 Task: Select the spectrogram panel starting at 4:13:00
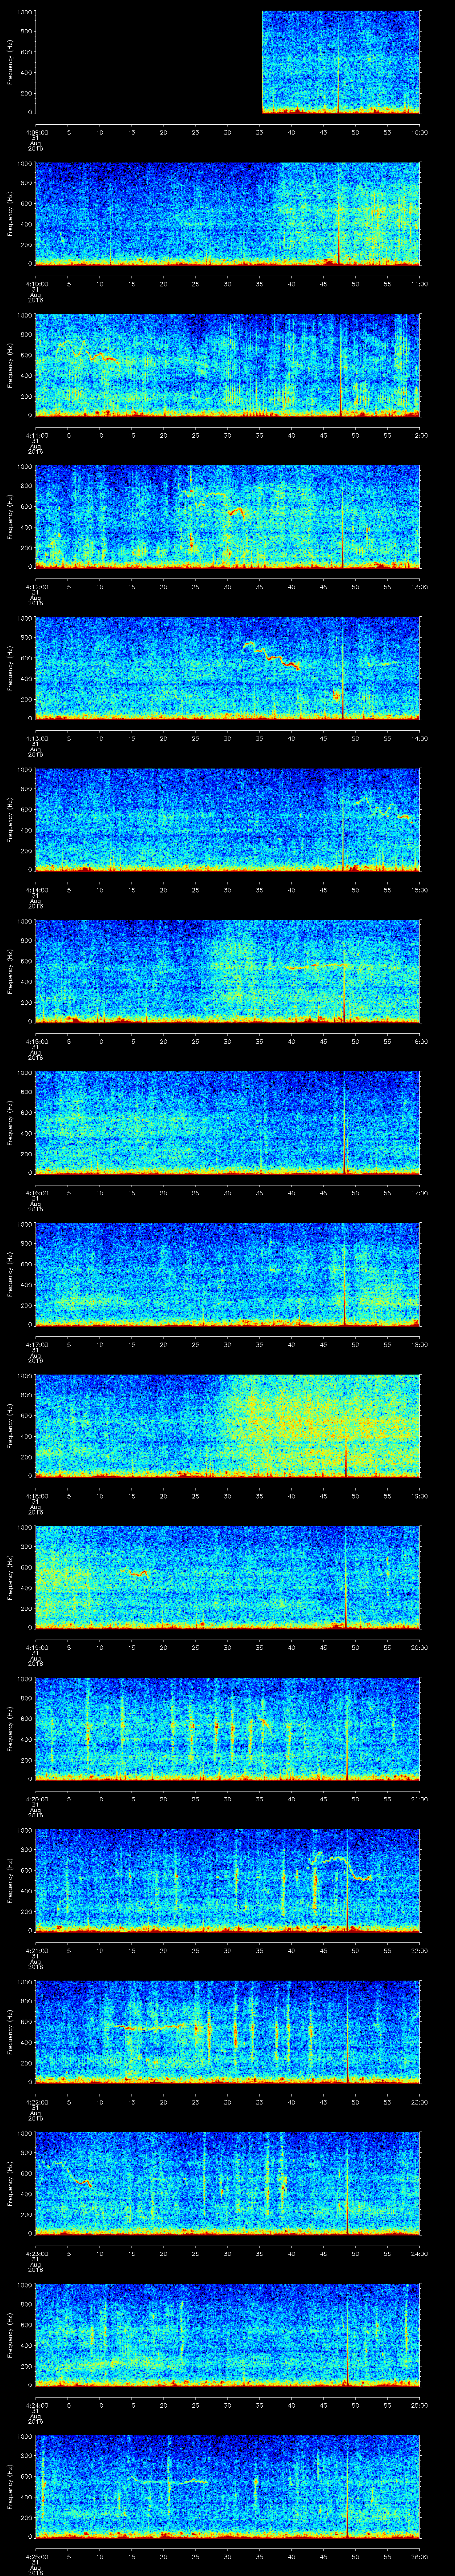tap(227, 668)
